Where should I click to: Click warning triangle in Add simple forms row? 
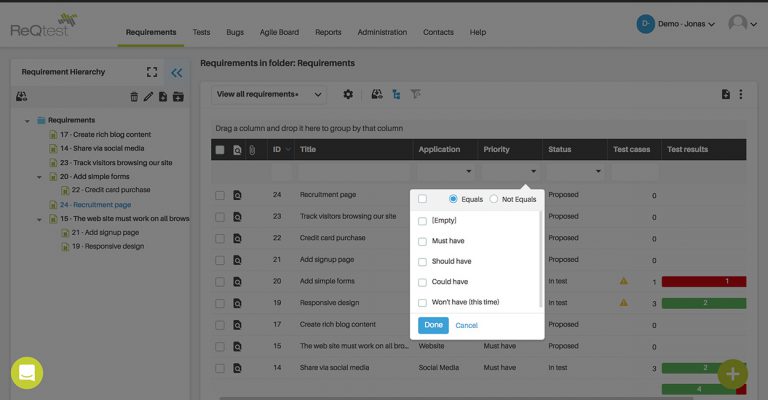[x=624, y=281]
